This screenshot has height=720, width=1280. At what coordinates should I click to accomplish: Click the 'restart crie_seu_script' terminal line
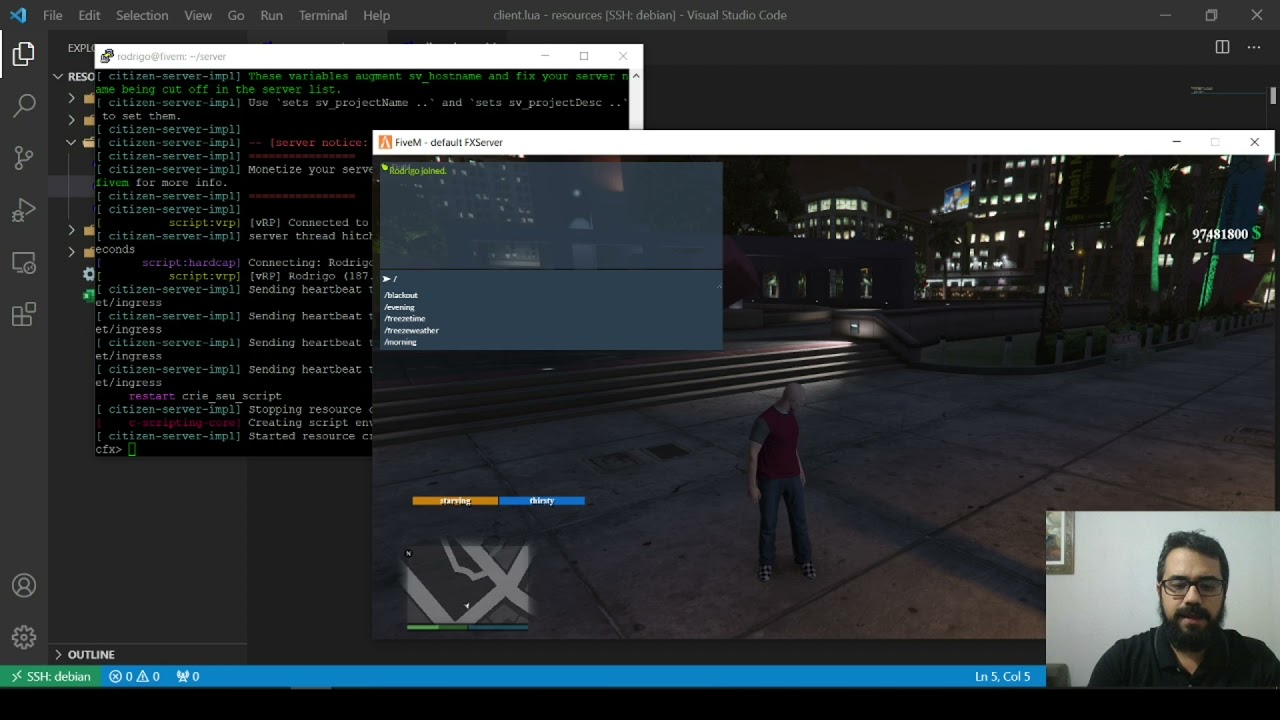pos(205,396)
